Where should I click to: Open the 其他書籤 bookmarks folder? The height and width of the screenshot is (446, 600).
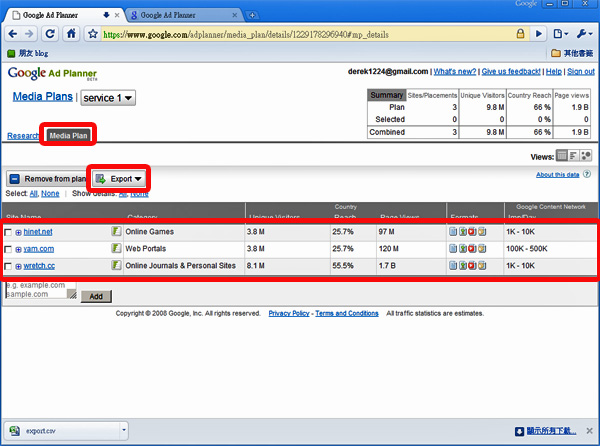pos(572,53)
